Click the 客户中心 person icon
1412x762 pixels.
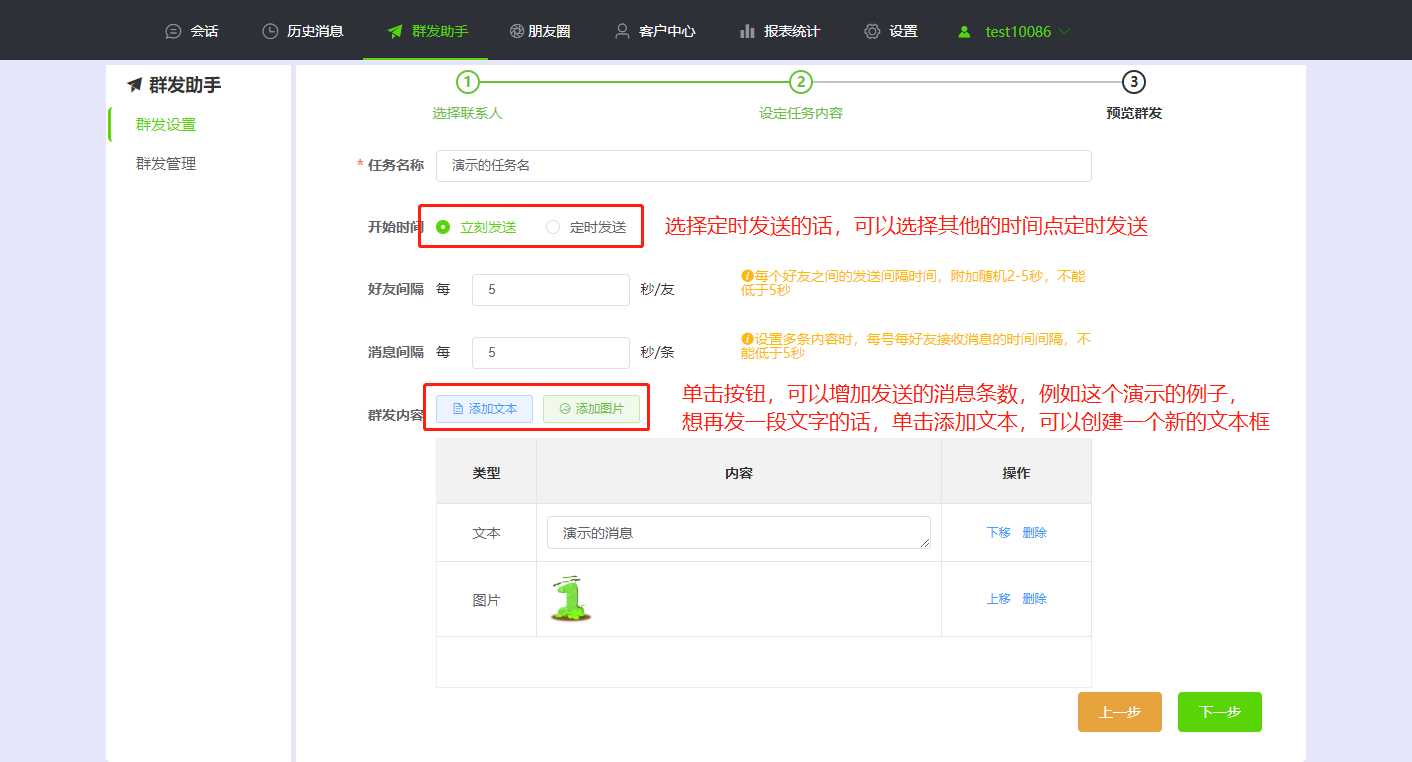[622, 31]
